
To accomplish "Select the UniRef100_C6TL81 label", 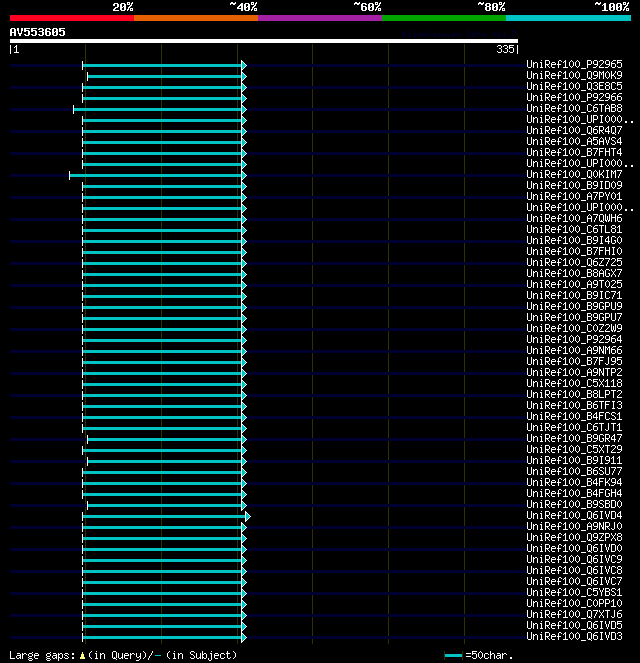I will 574,229.
